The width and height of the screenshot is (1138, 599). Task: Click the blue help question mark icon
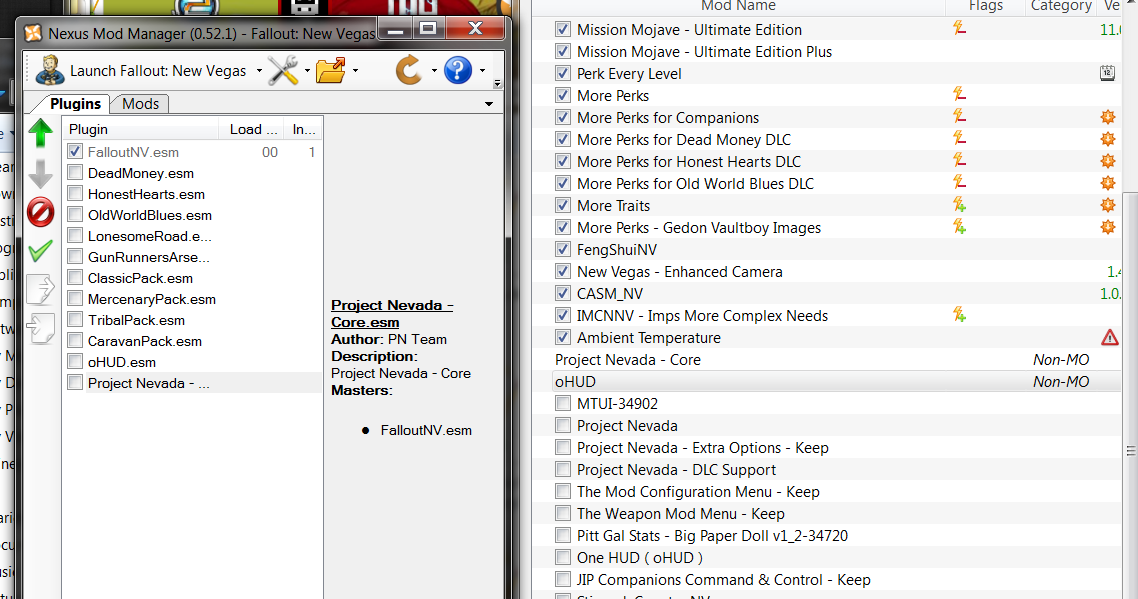pos(458,70)
